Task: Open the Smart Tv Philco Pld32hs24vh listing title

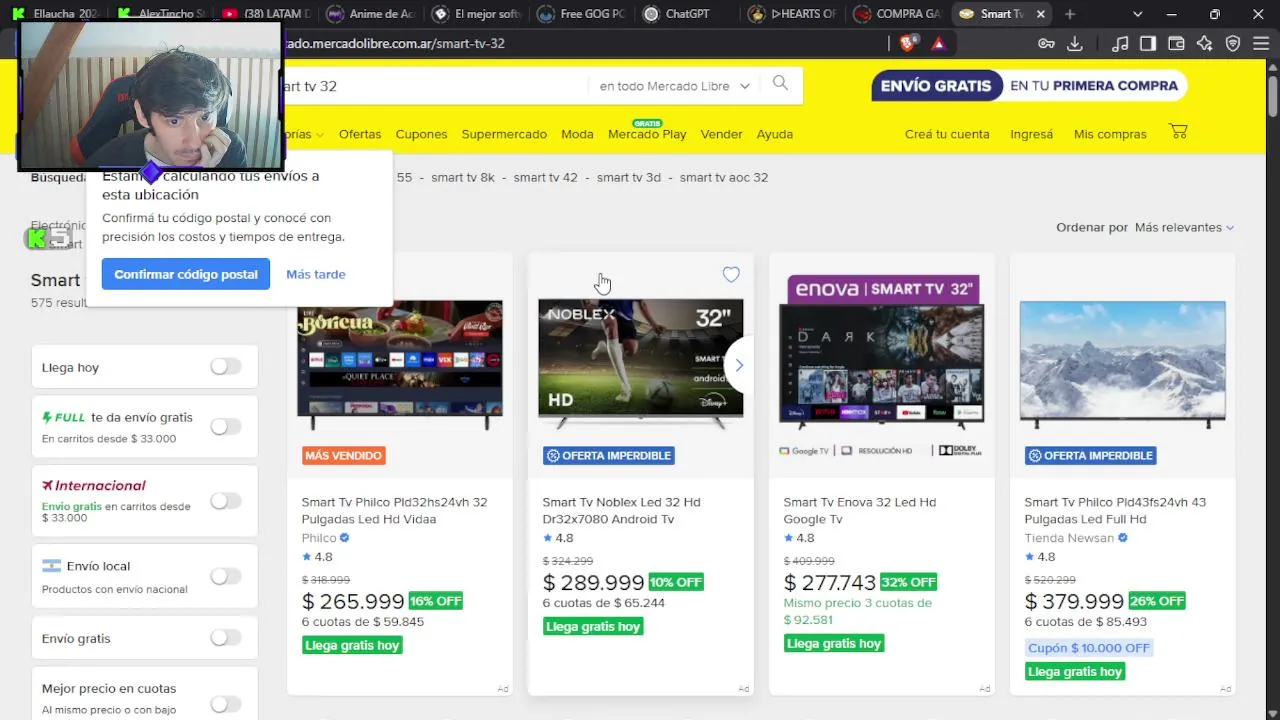Action: 395,510
